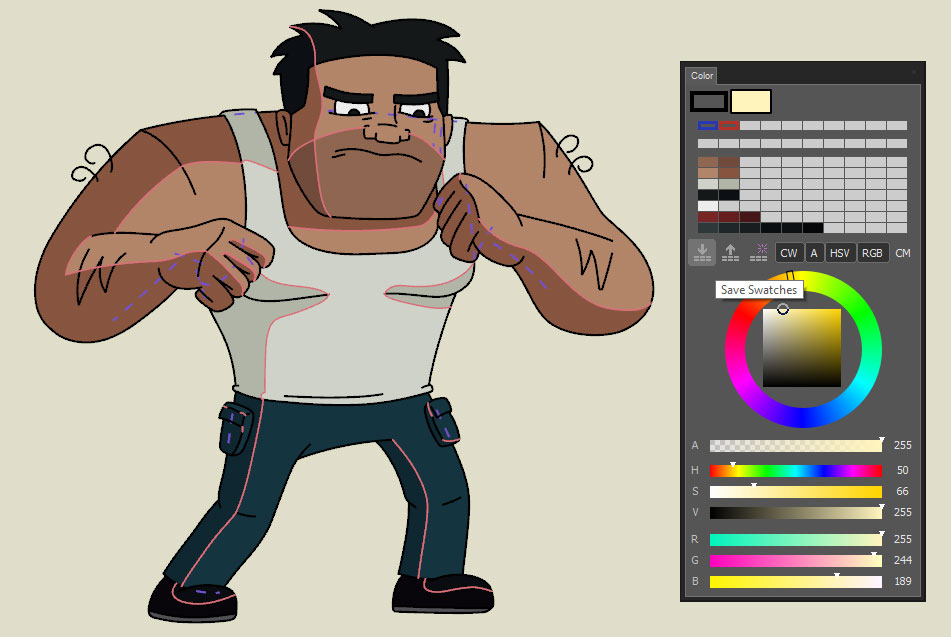This screenshot has height=637, width=951.
Task: Click the S saturation slider
Action: 796,491
